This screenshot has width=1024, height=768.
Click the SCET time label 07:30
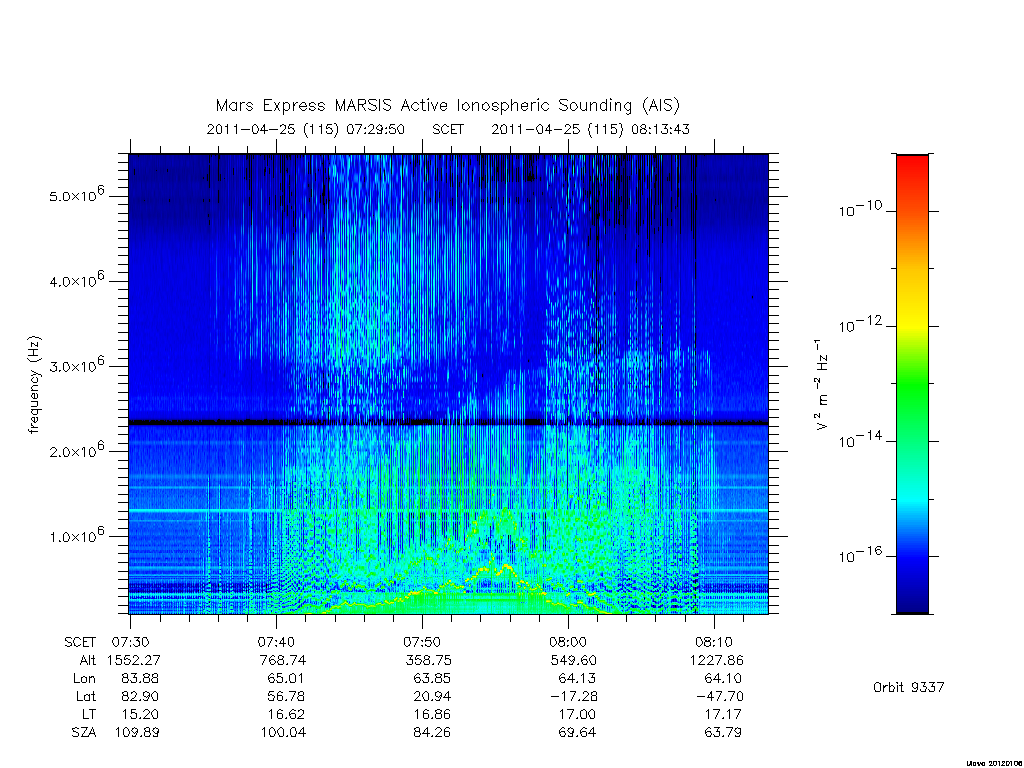[x=130, y=642]
